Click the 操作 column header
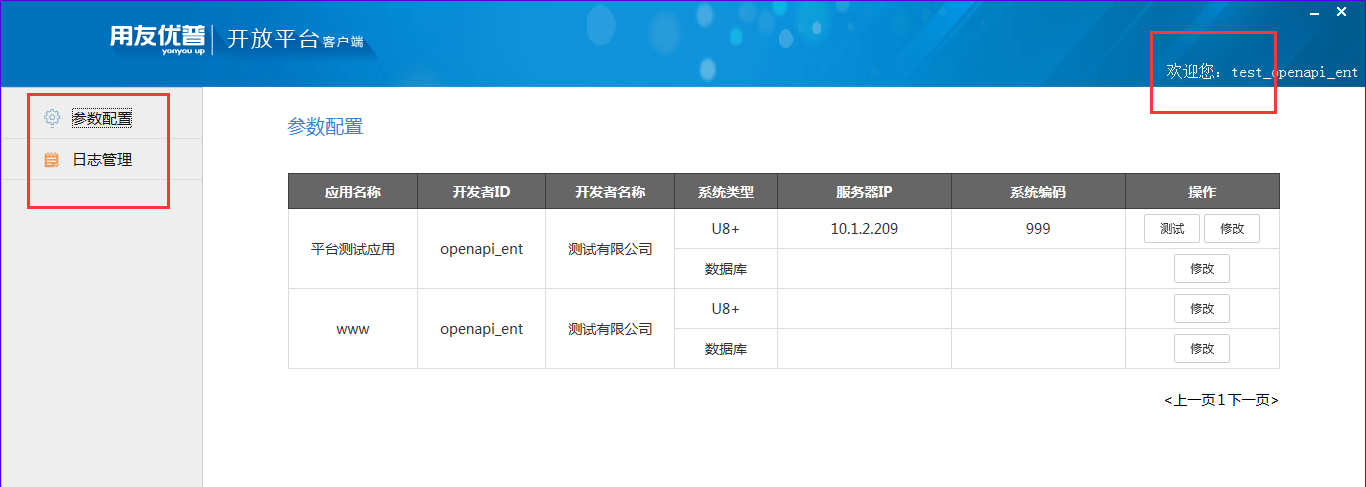The image size is (1366, 487). tap(1202, 192)
